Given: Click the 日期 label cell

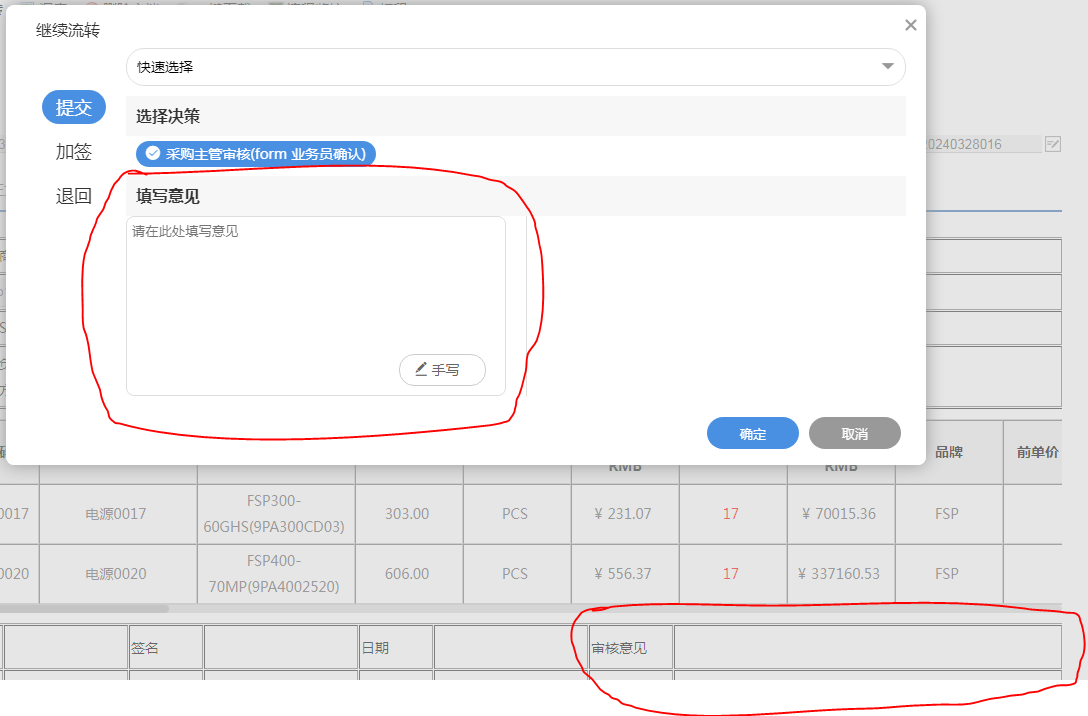Looking at the screenshot, I should pos(396,647).
